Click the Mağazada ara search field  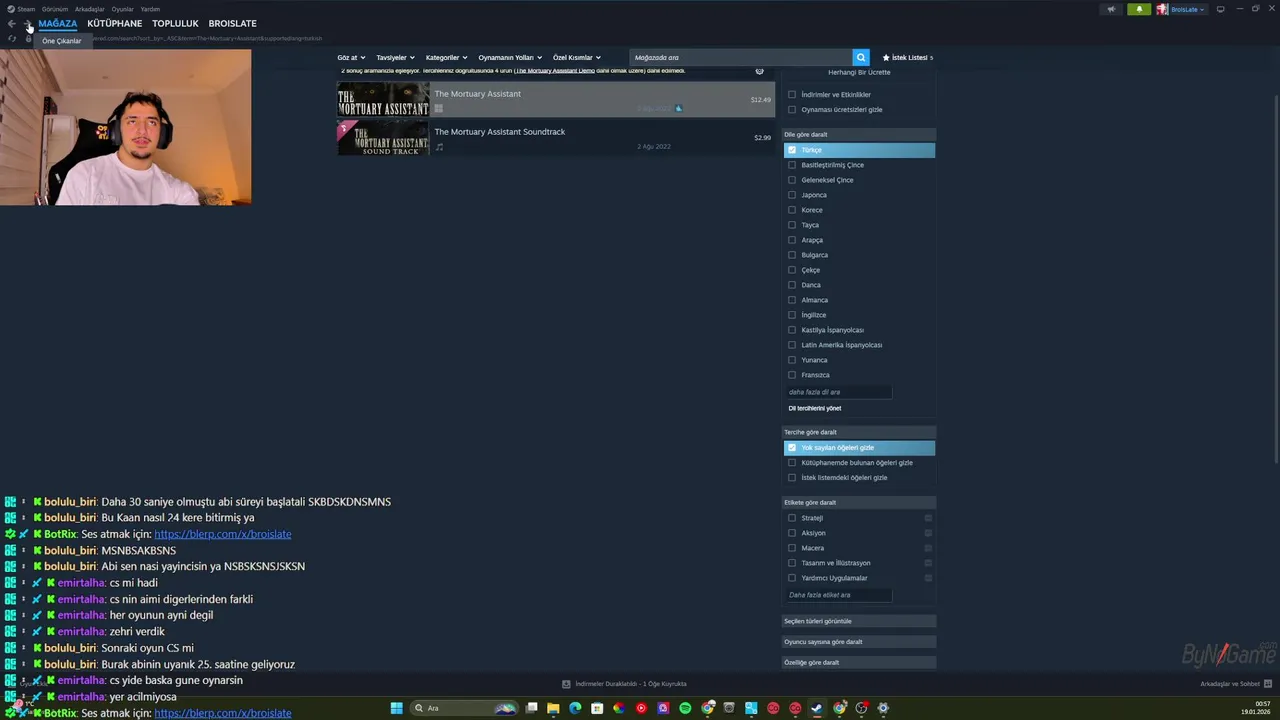click(x=741, y=58)
